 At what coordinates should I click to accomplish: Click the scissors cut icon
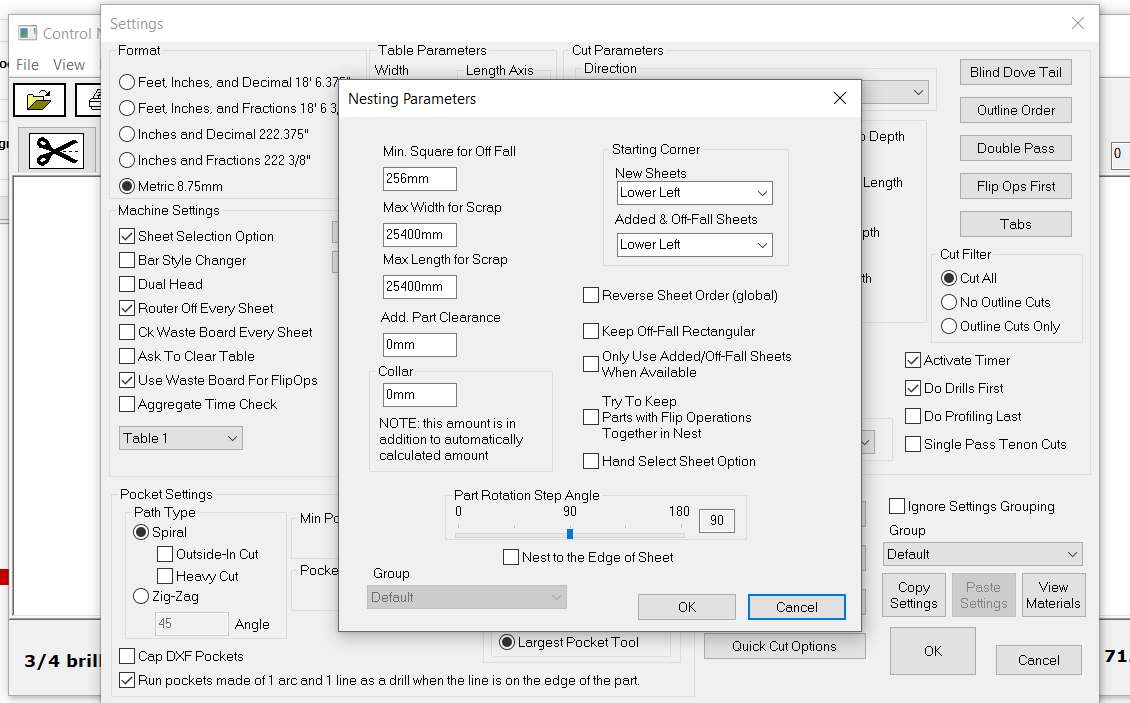[57, 150]
